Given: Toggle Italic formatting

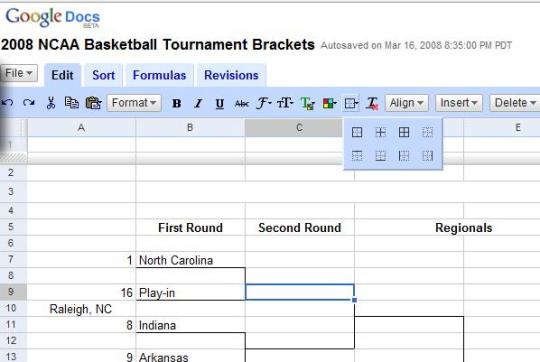Looking at the screenshot, I should click(198, 103).
